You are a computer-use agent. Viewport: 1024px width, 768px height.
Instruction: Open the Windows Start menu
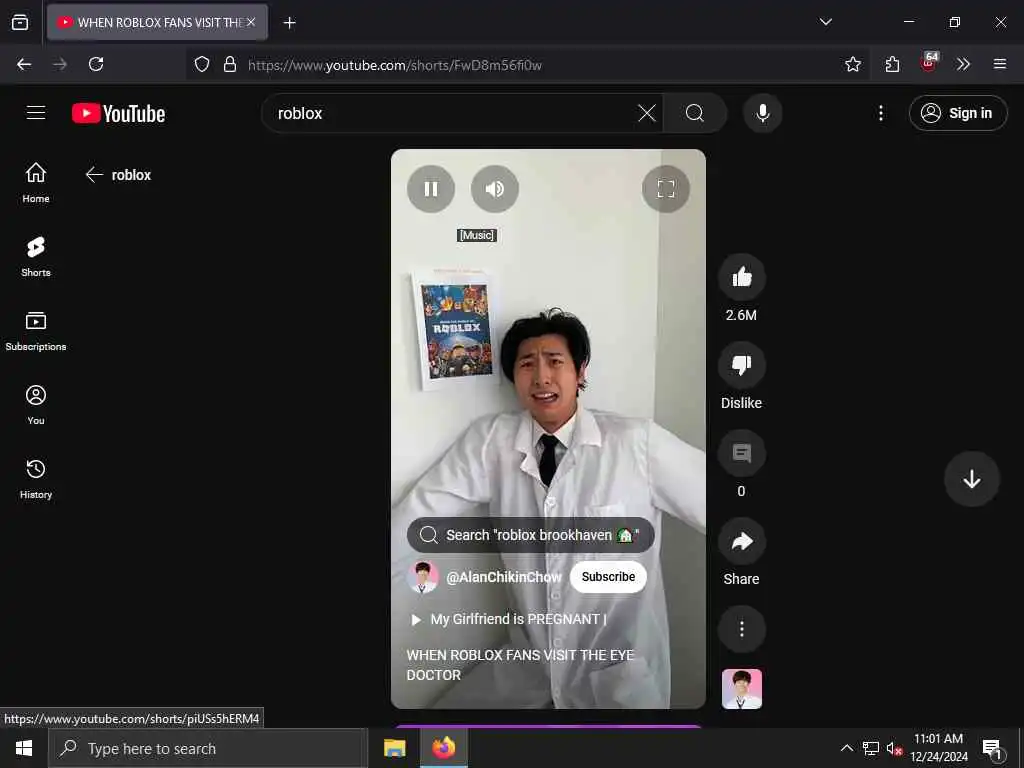coord(24,748)
